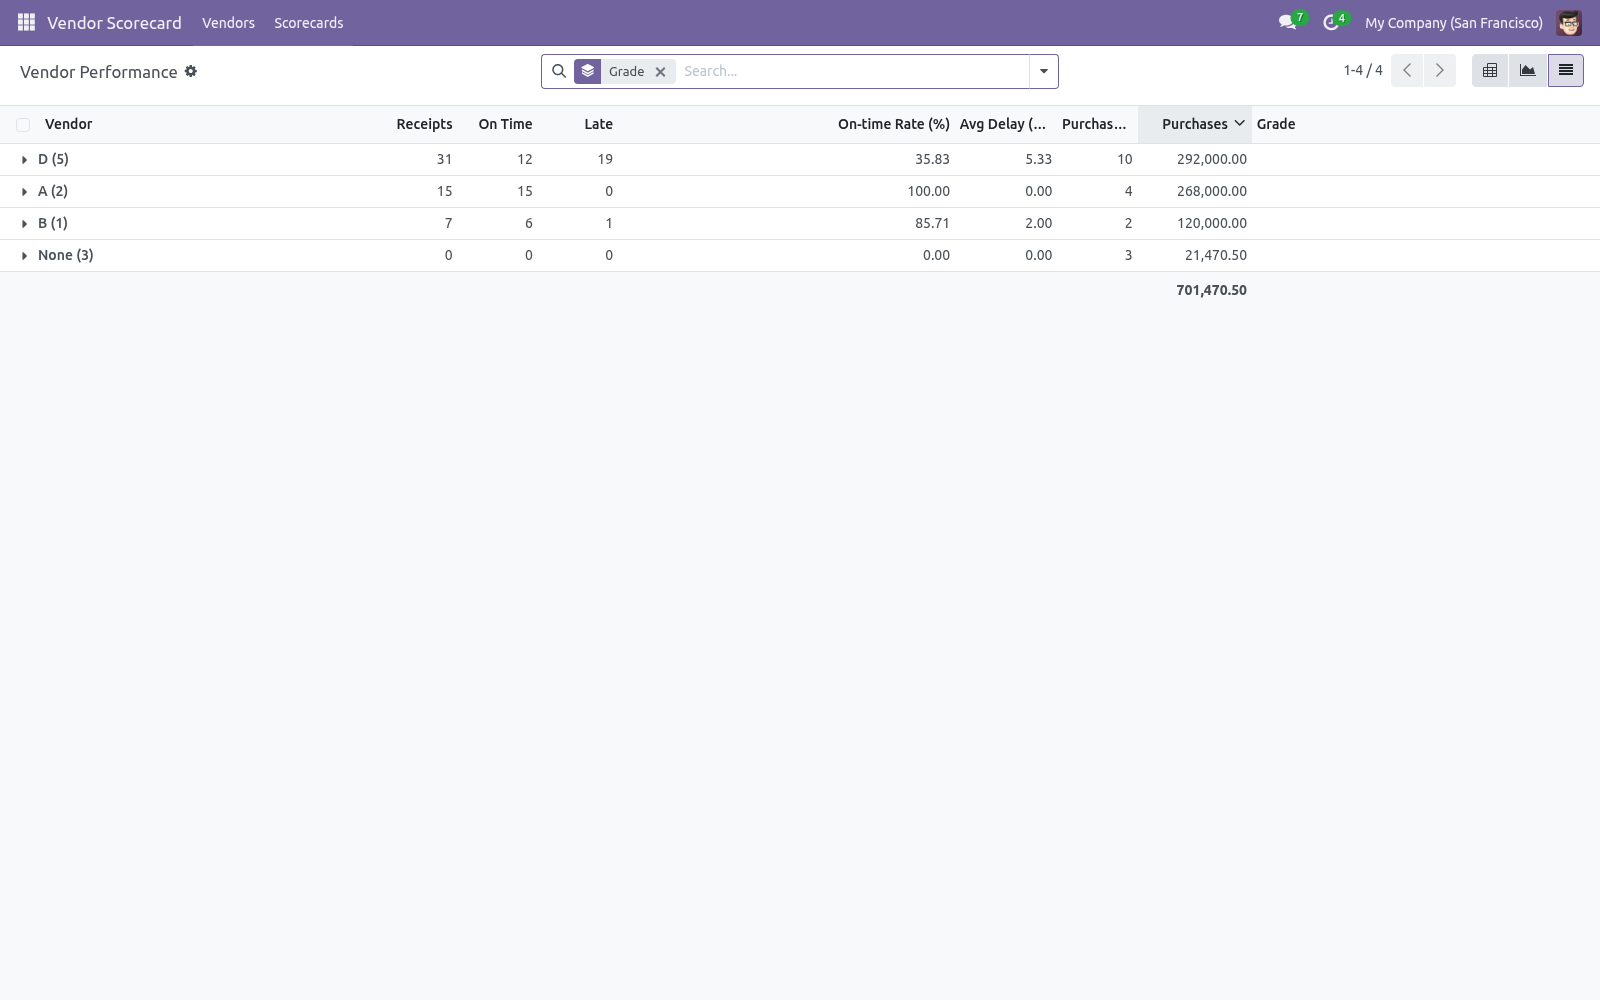Click the 268,000.00 purchases cell

1211,191
